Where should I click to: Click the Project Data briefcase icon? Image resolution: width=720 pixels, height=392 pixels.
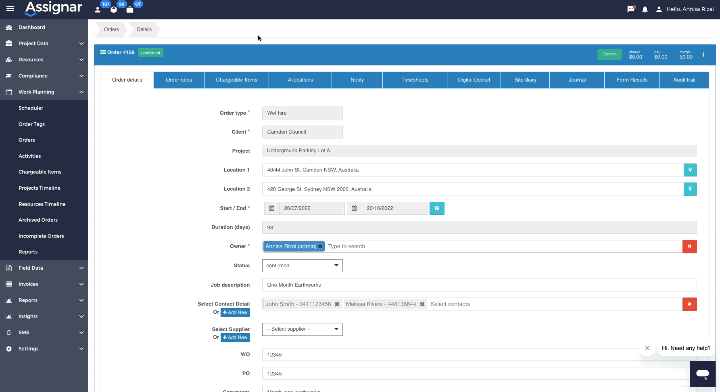click(9, 43)
